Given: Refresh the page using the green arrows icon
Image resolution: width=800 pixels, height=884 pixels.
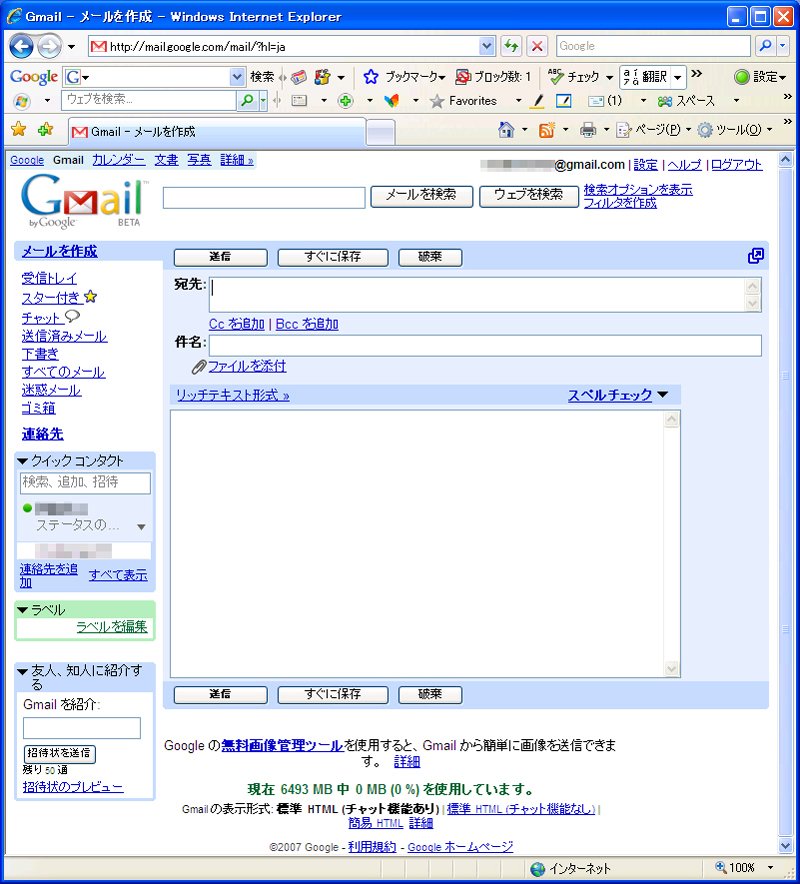Looking at the screenshot, I should 511,46.
